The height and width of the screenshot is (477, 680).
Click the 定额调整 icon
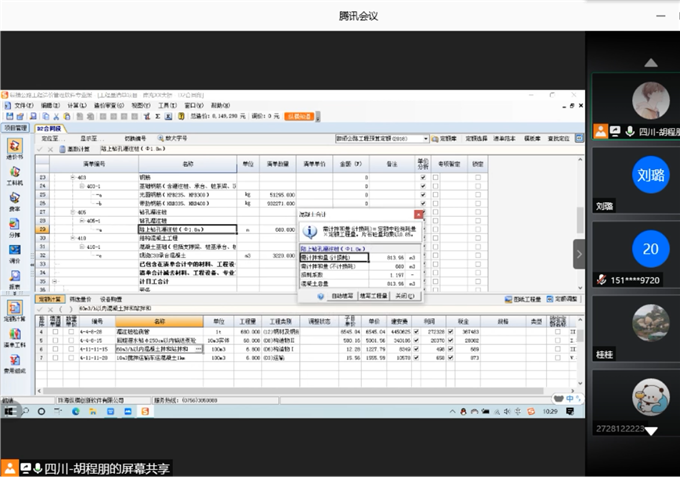(x=550, y=299)
